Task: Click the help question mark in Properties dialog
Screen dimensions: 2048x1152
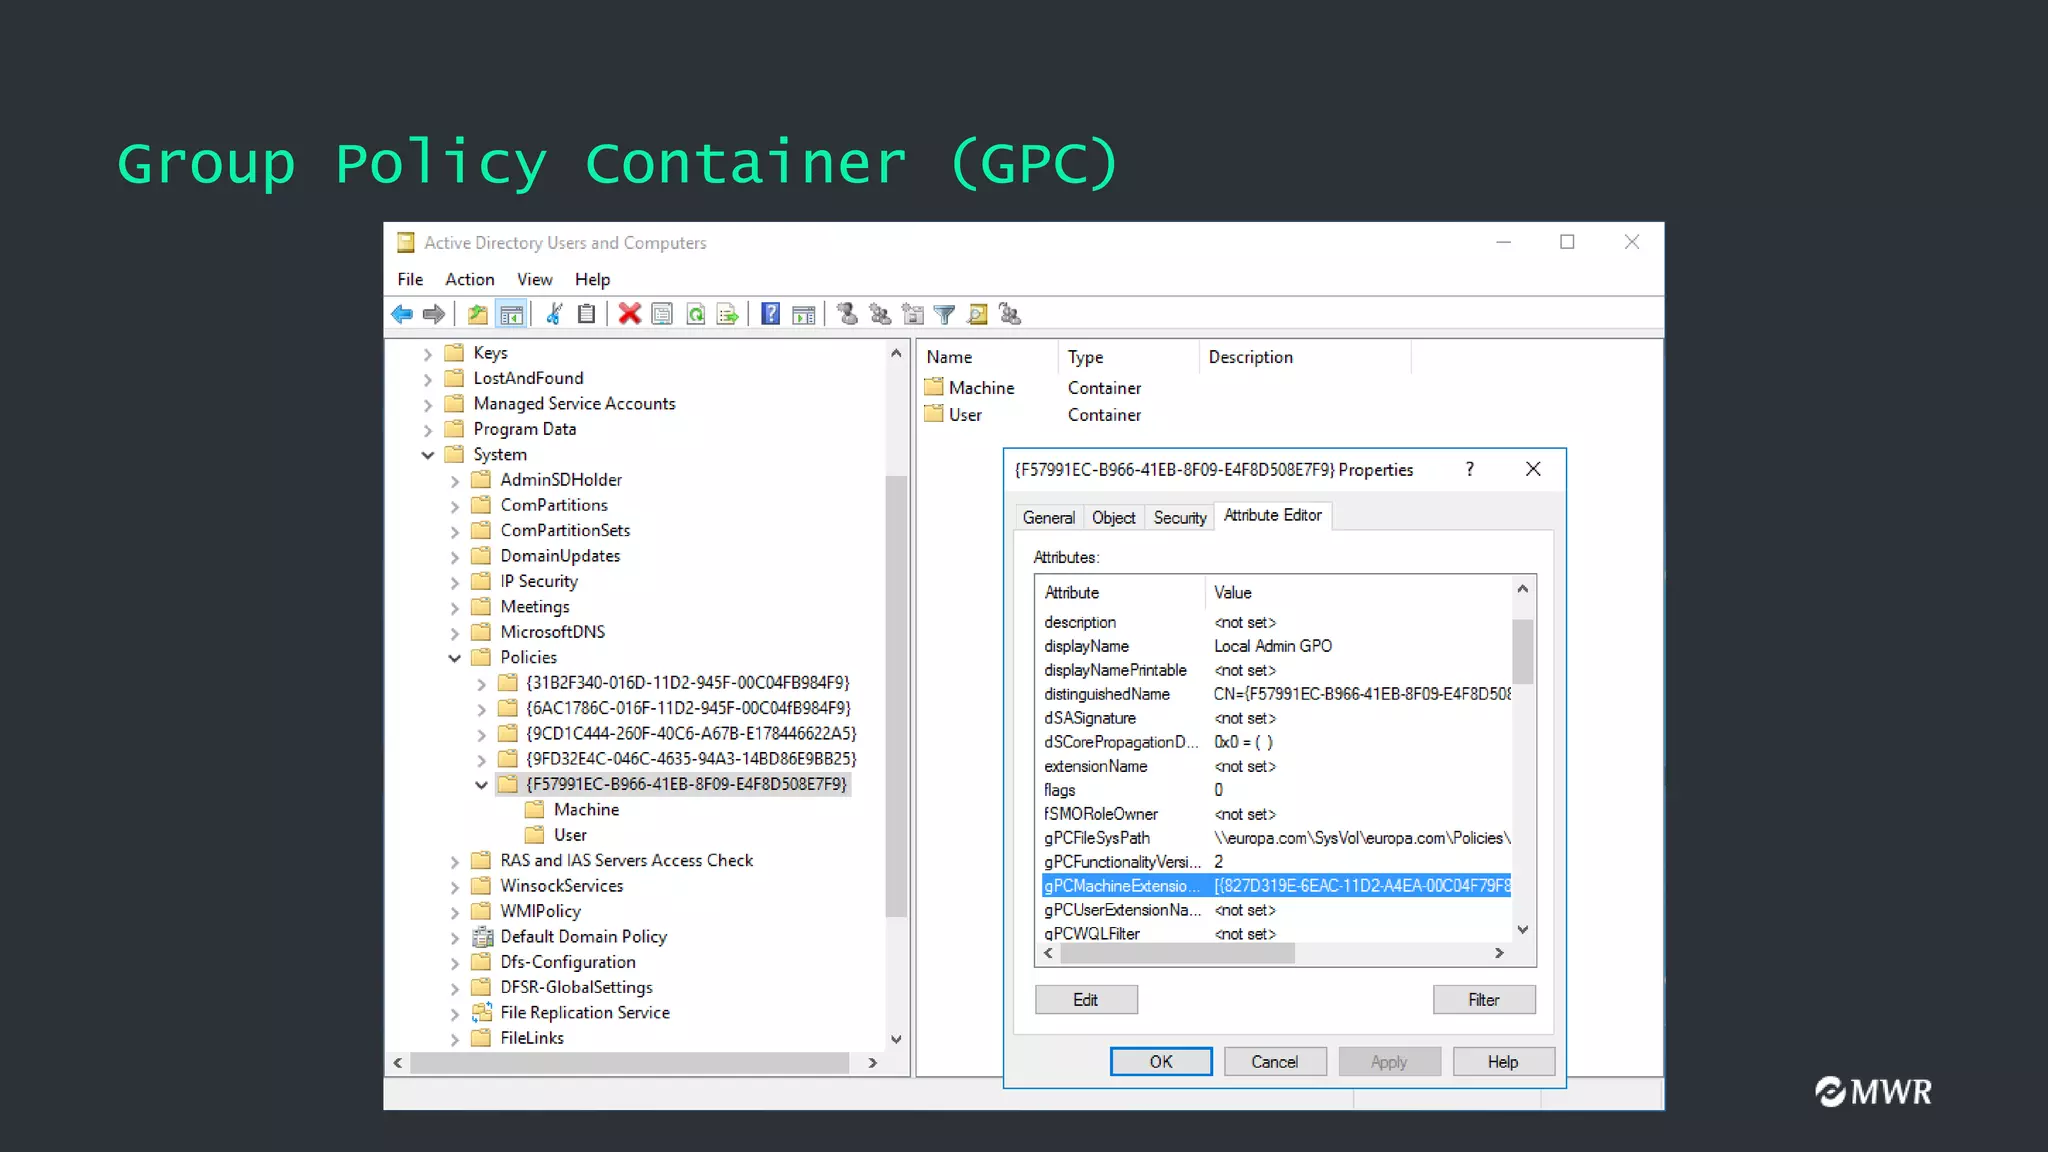Action: click(x=1470, y=469)
